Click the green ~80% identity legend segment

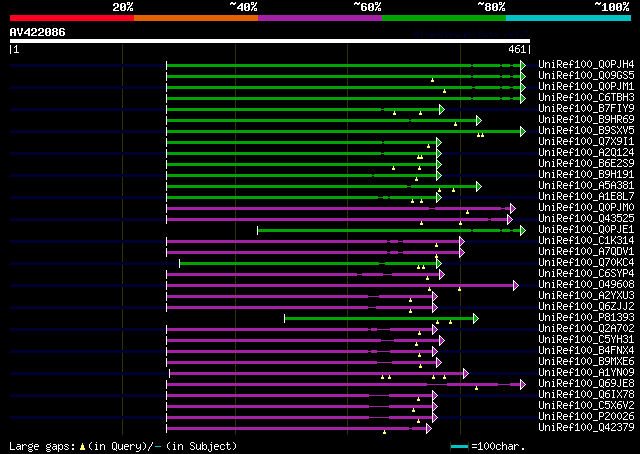(444, 18)
